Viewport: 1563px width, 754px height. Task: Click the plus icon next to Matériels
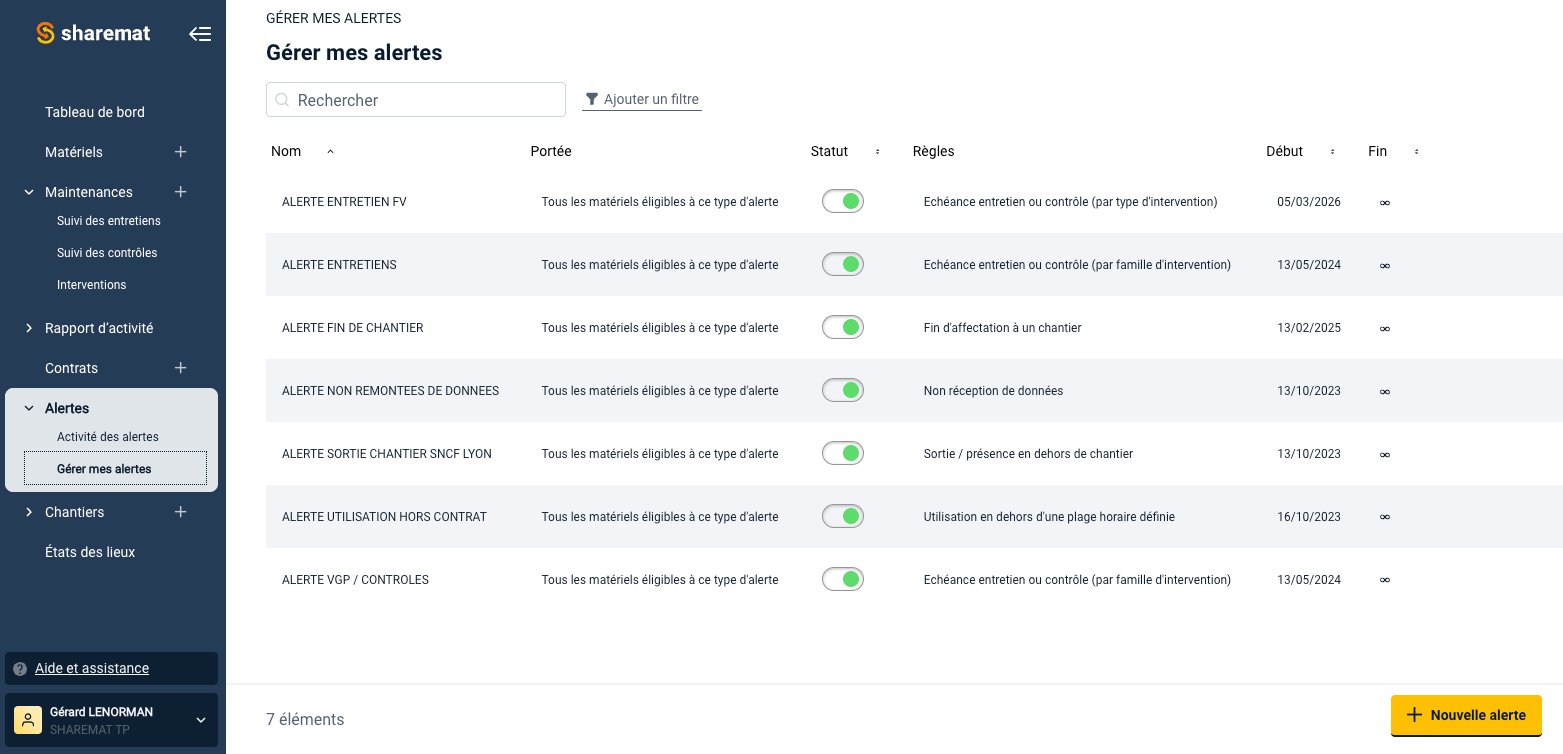coord(180,152)
